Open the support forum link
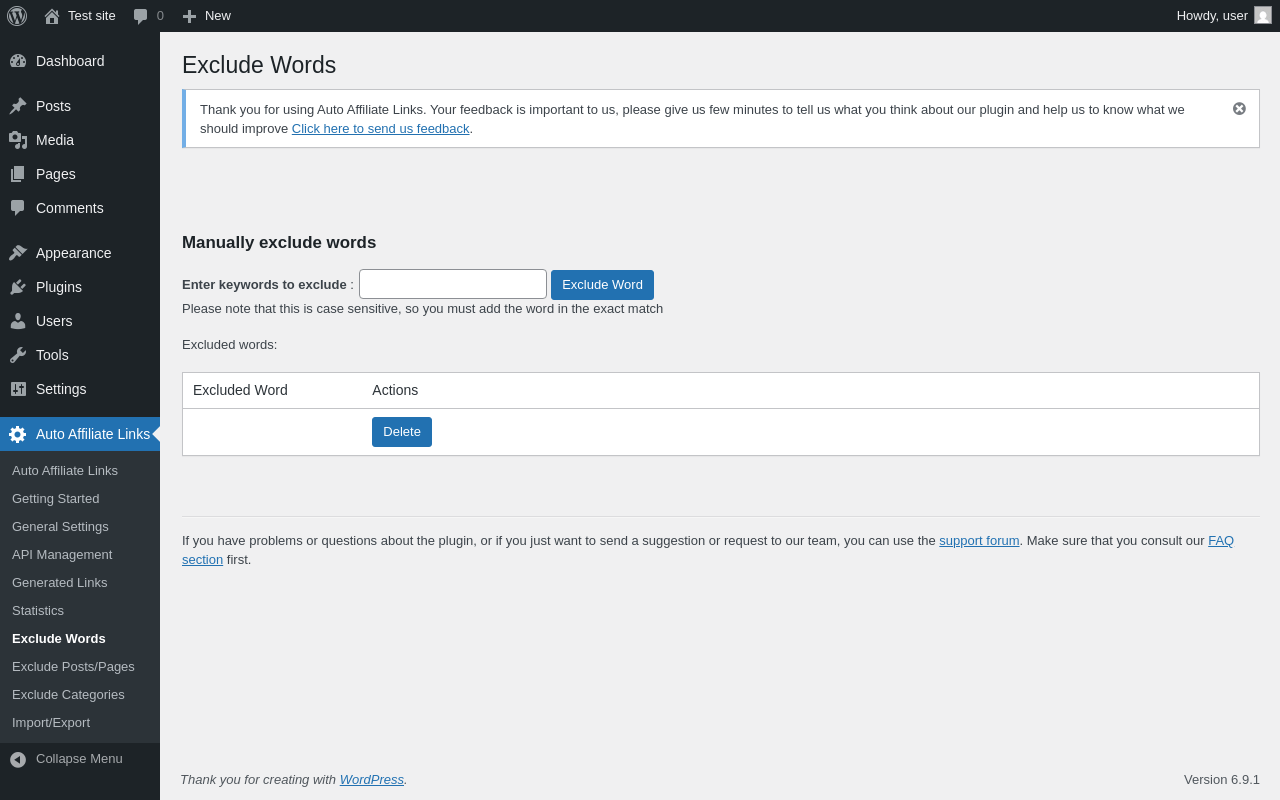1280x800 pixels. pos(979,541)
